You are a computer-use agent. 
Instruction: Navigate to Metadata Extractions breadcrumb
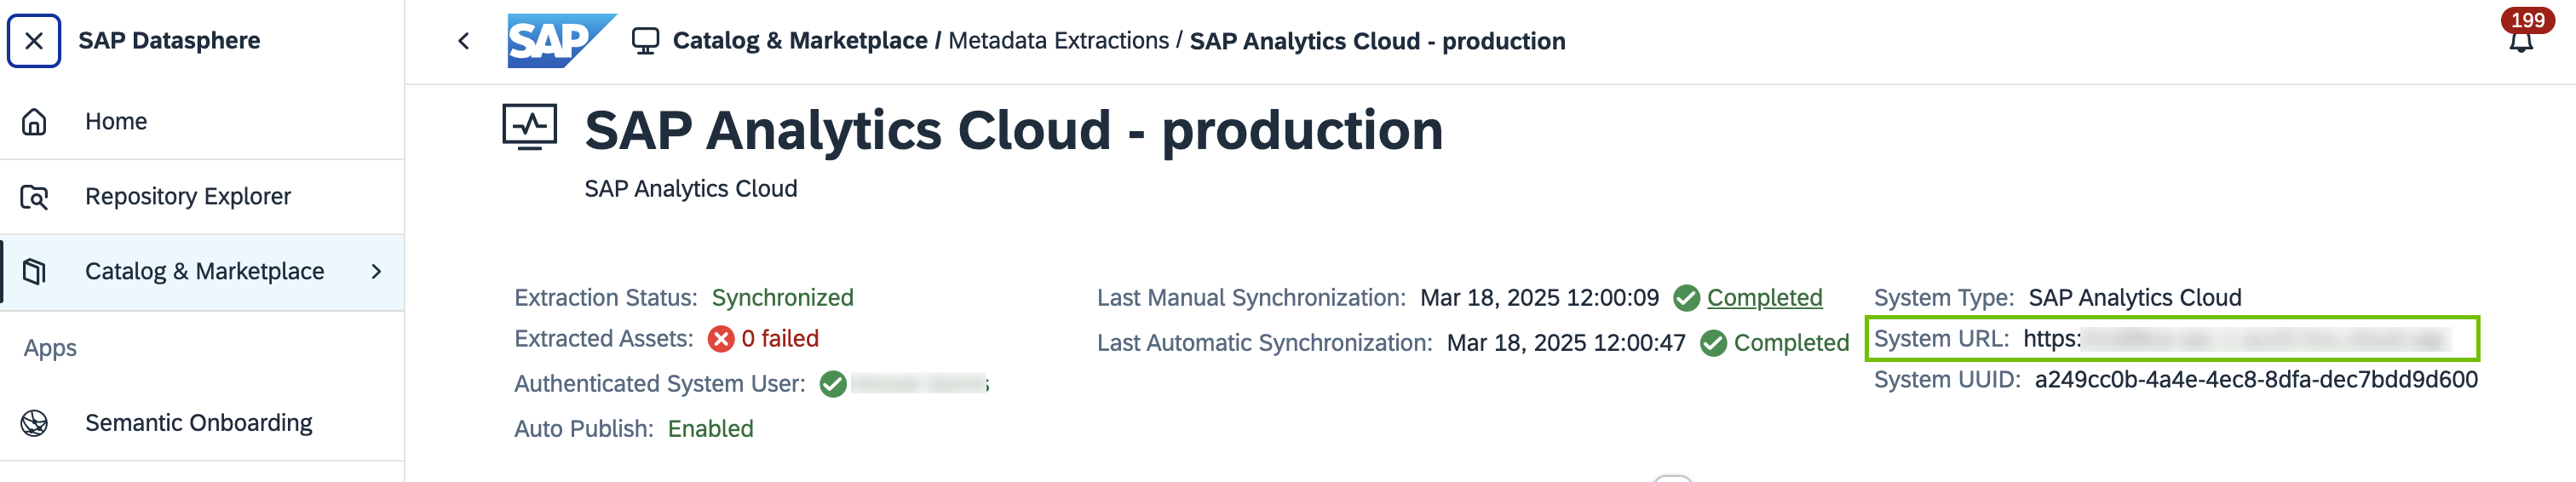click(x=1058, y=41)
